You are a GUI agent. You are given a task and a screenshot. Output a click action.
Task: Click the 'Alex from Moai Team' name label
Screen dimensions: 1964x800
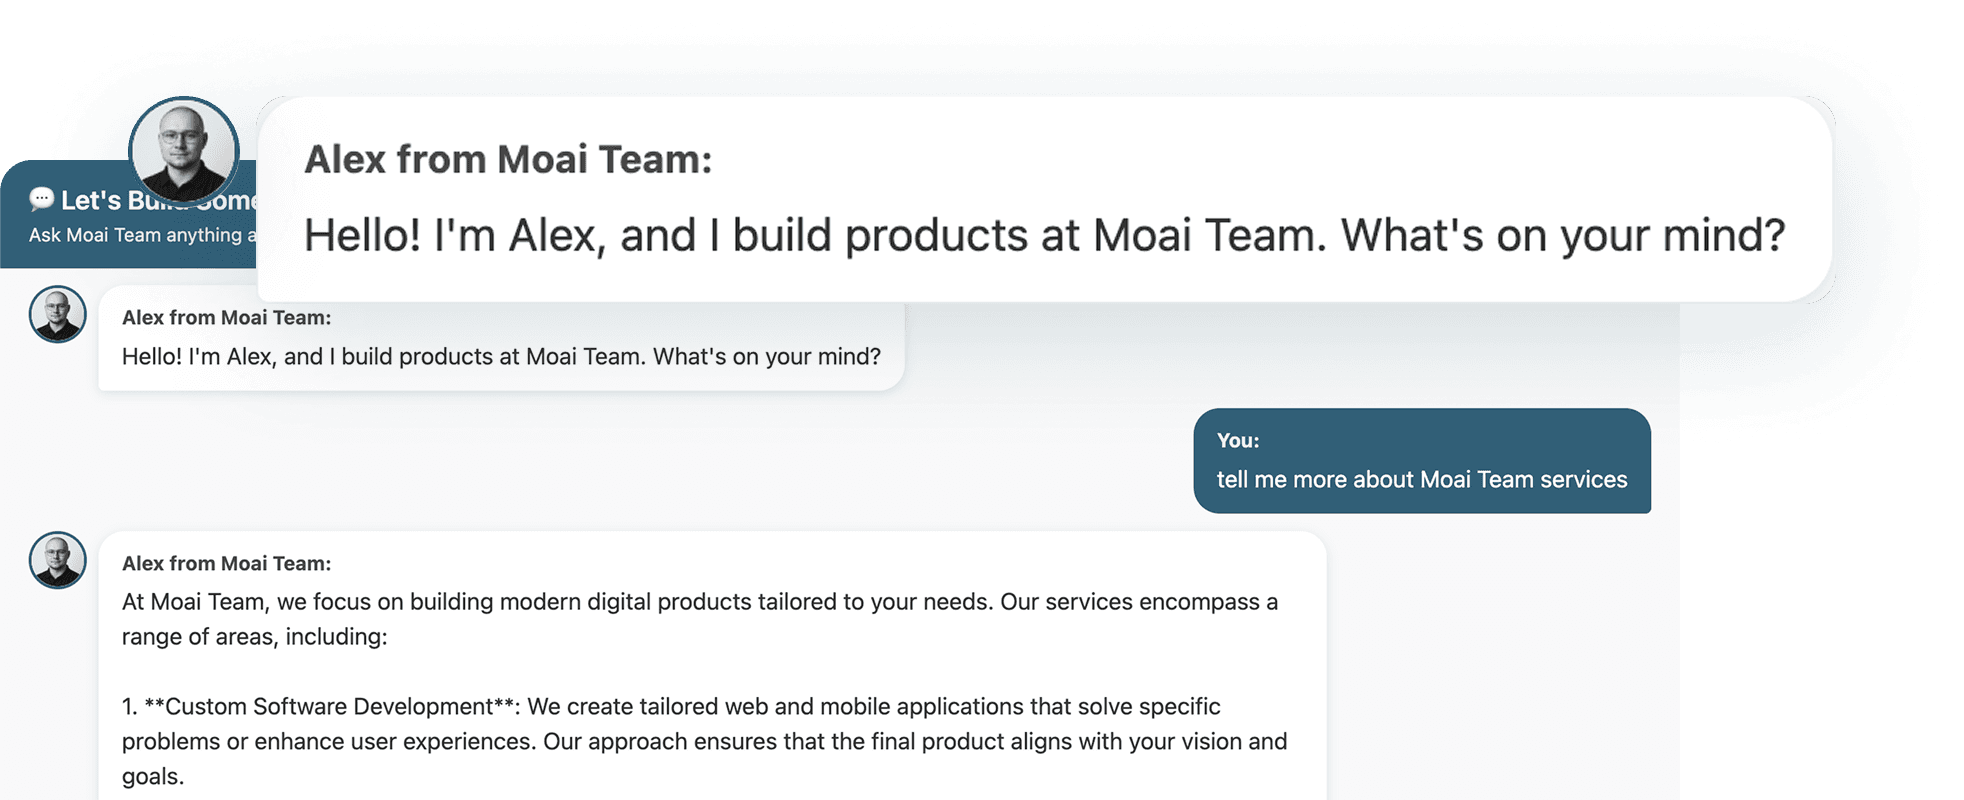pyautogui.click(x=225, y=317)
